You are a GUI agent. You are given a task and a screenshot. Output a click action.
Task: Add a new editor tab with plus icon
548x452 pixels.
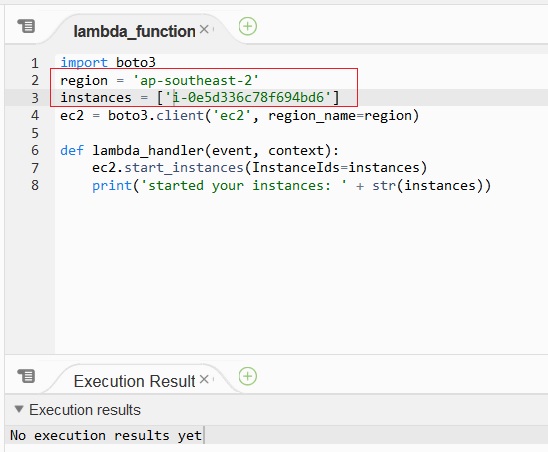[x=248, y=26]
